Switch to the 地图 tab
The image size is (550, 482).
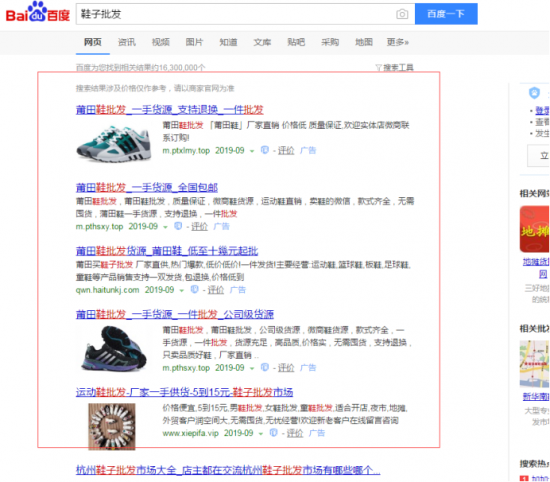click(x=364, y=42)
